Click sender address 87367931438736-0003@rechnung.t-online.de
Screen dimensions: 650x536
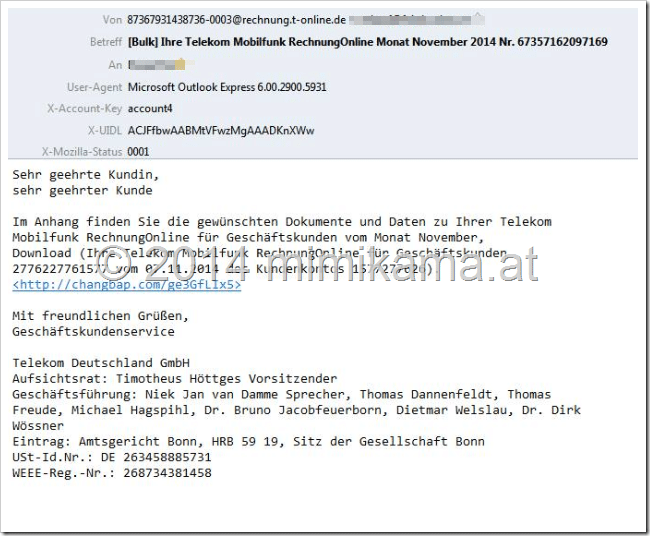236,20
